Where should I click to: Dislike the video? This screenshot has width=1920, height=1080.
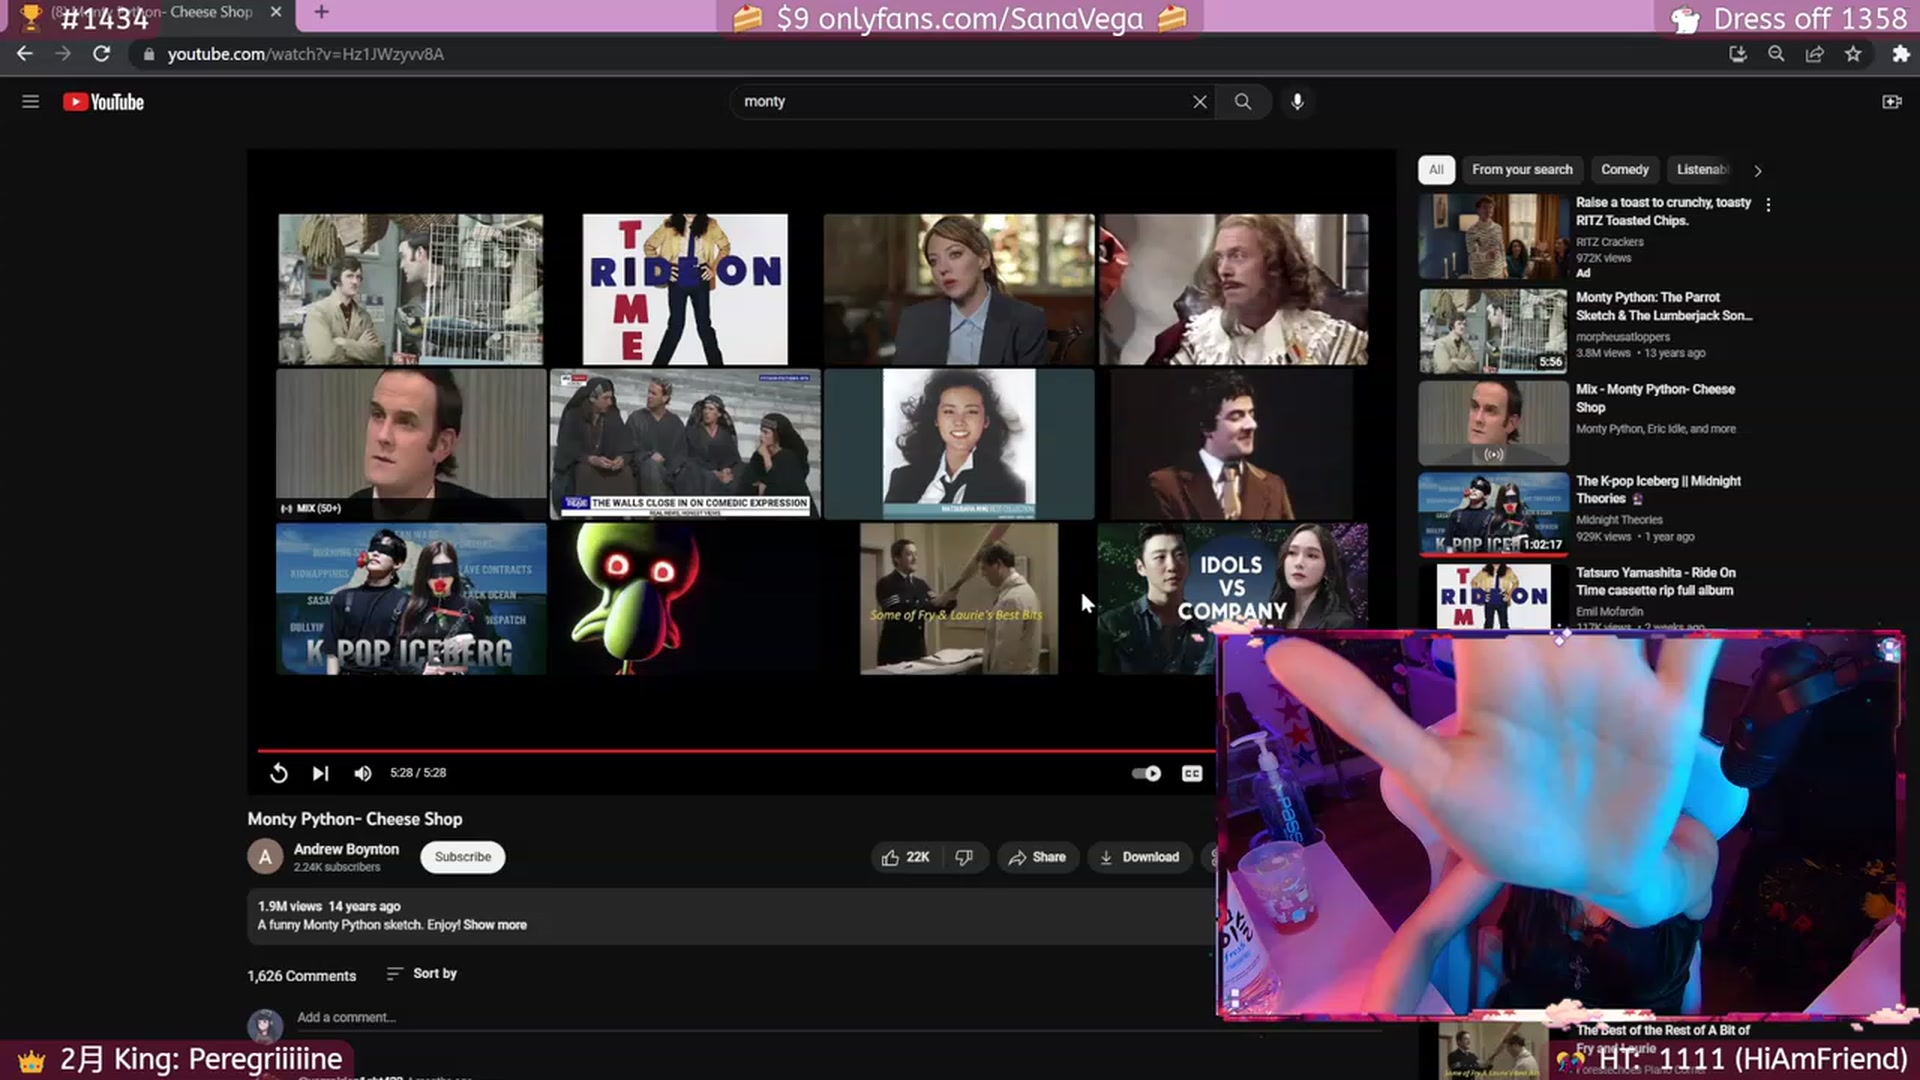point(965,857)
